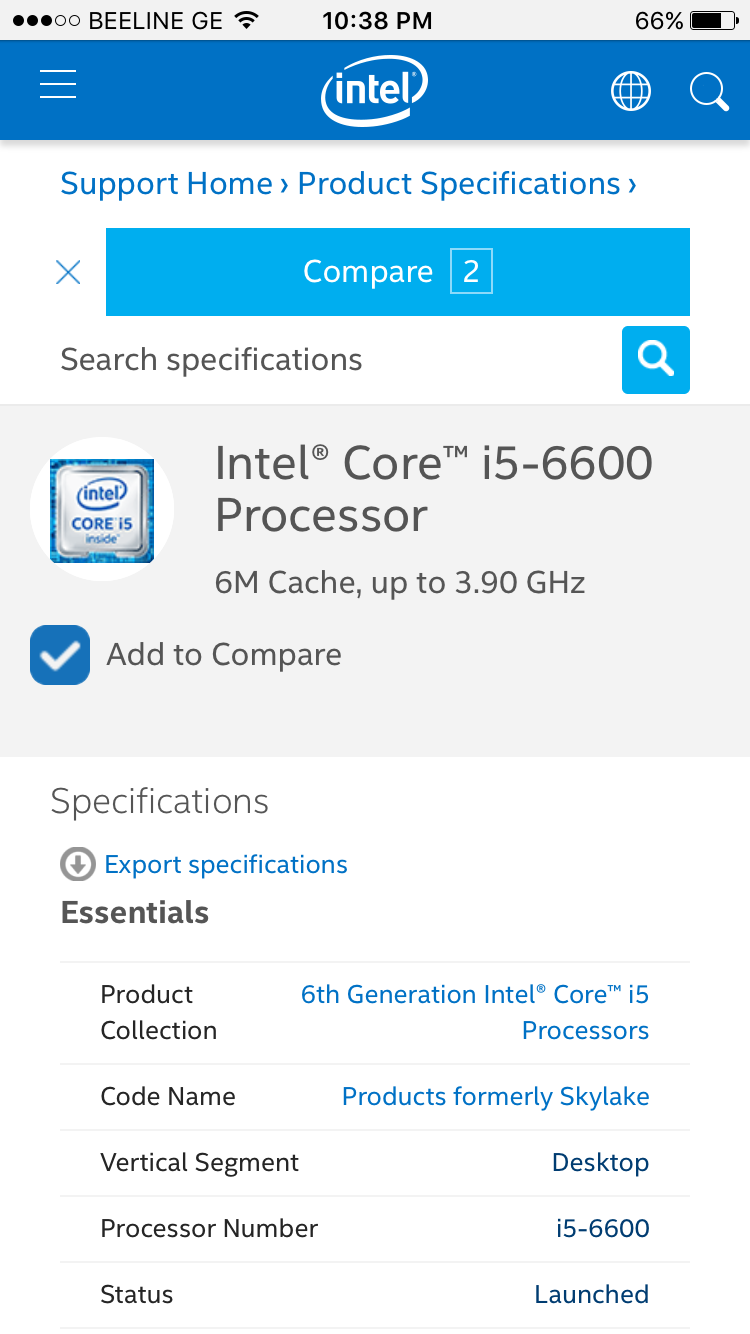Tap the Core i5 processor badge image
750x1334 pixels.
click(102, 510)
